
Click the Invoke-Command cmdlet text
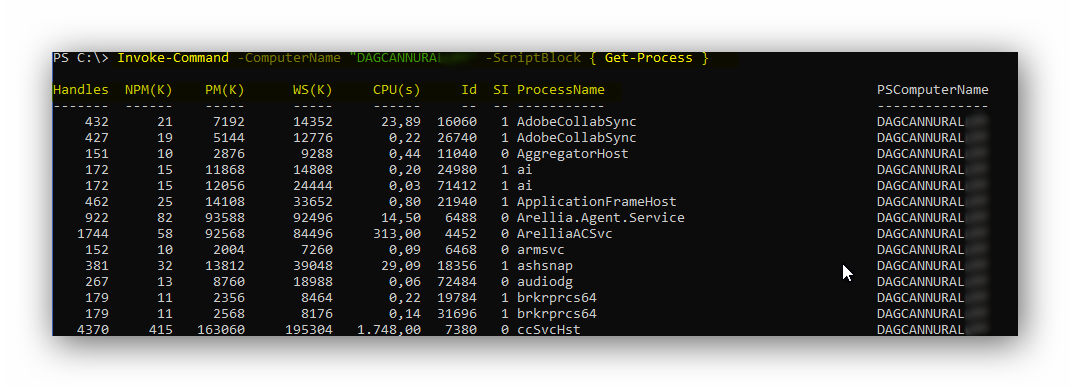173,58
